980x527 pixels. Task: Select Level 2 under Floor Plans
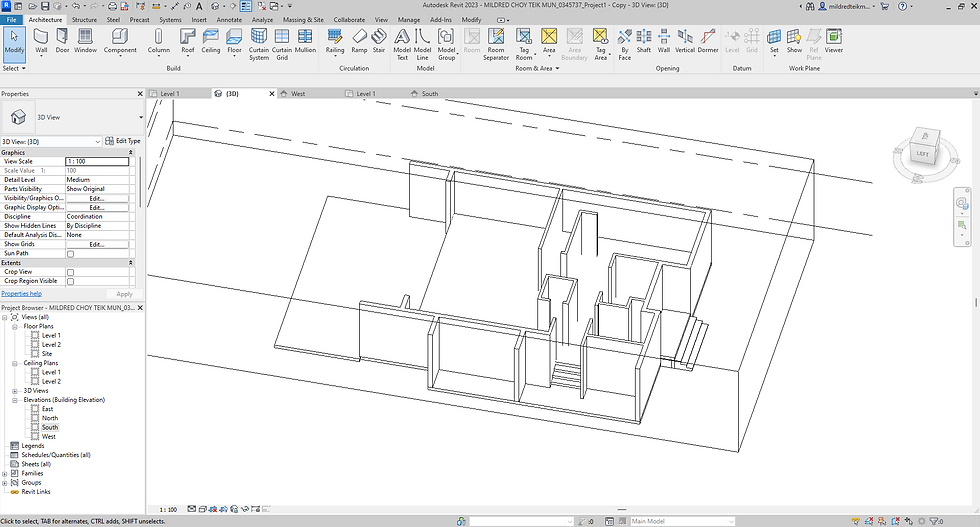tap(51, 344)
